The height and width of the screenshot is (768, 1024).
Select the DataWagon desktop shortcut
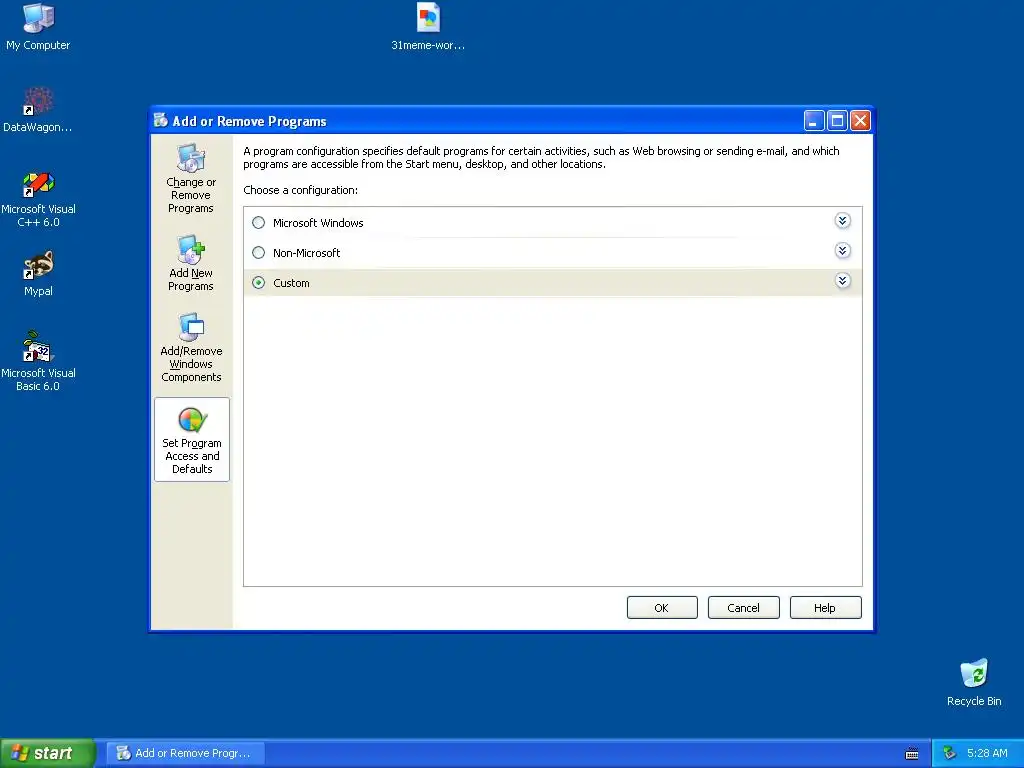pyautogui.click(x=38, y=110)
